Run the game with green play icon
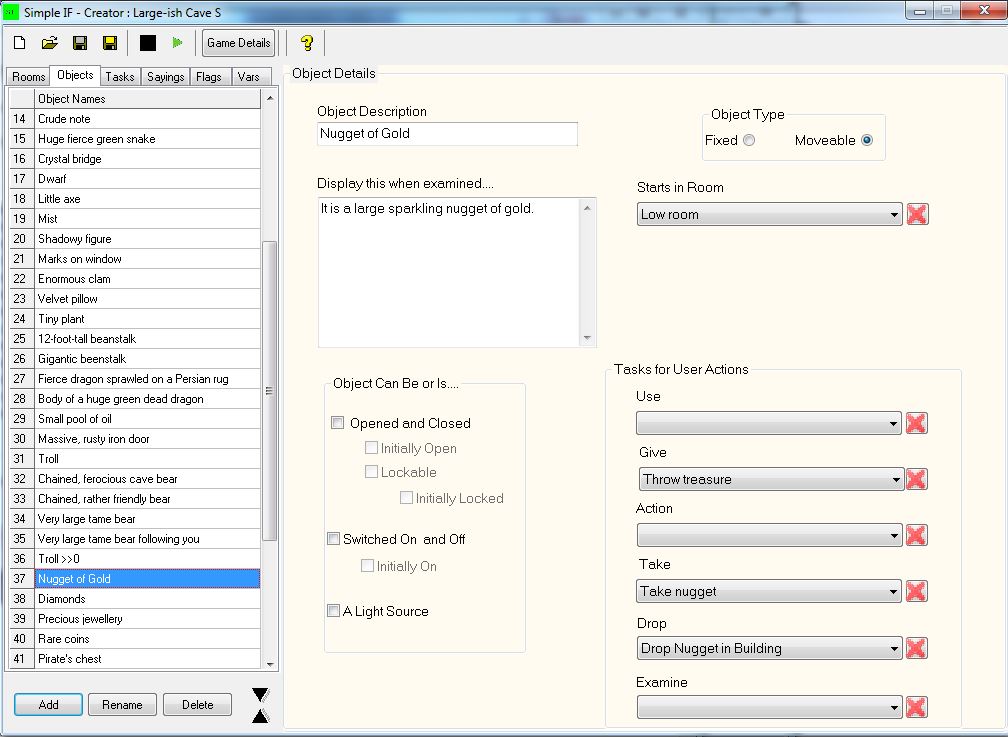This screenshot has height=737, width=1008. tap(177, 43)
